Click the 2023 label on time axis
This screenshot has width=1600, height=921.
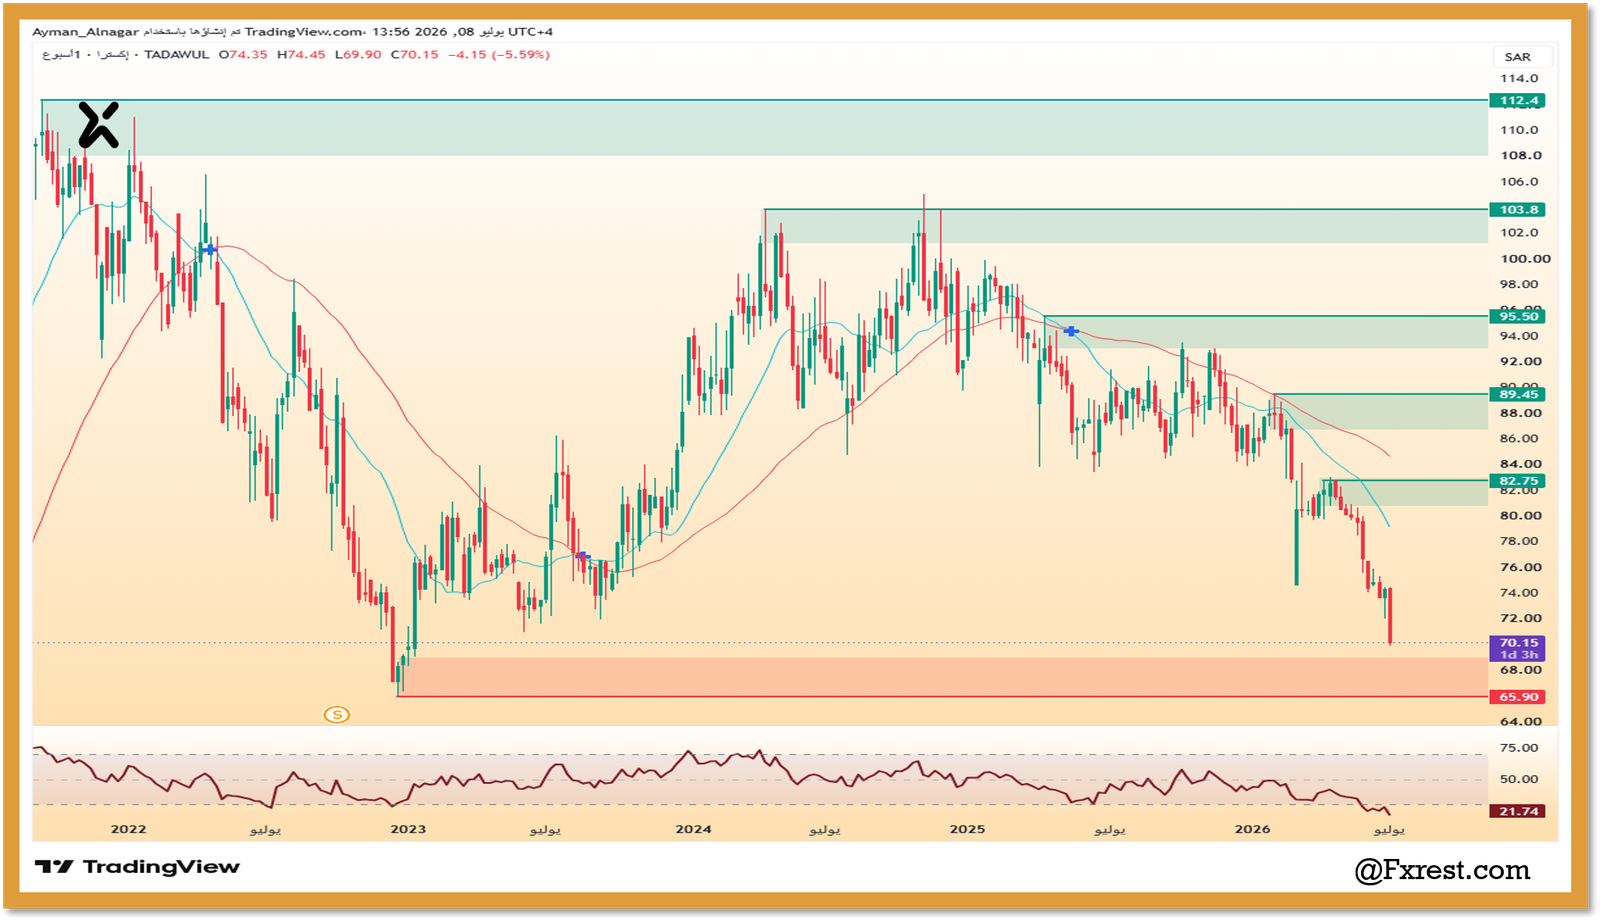point(408,829)
